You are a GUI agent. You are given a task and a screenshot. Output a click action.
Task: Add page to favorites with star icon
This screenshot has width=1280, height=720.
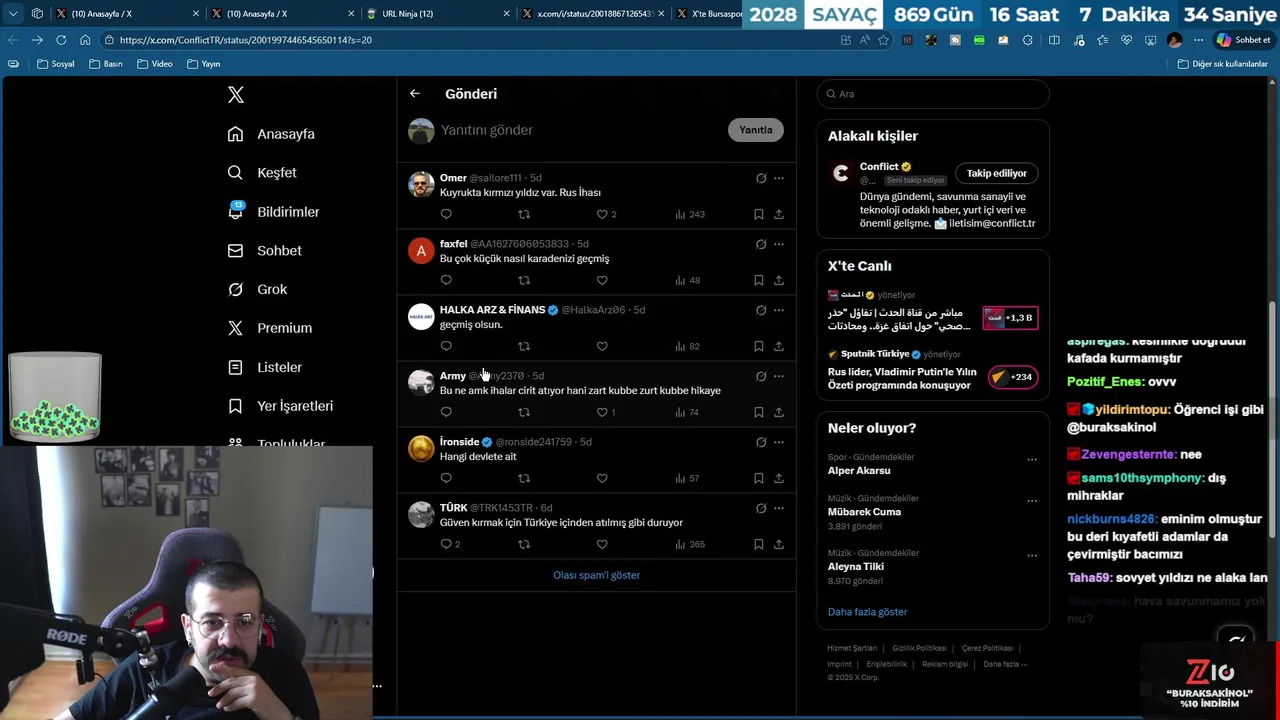pyautogui.click(x=883, y=40)
